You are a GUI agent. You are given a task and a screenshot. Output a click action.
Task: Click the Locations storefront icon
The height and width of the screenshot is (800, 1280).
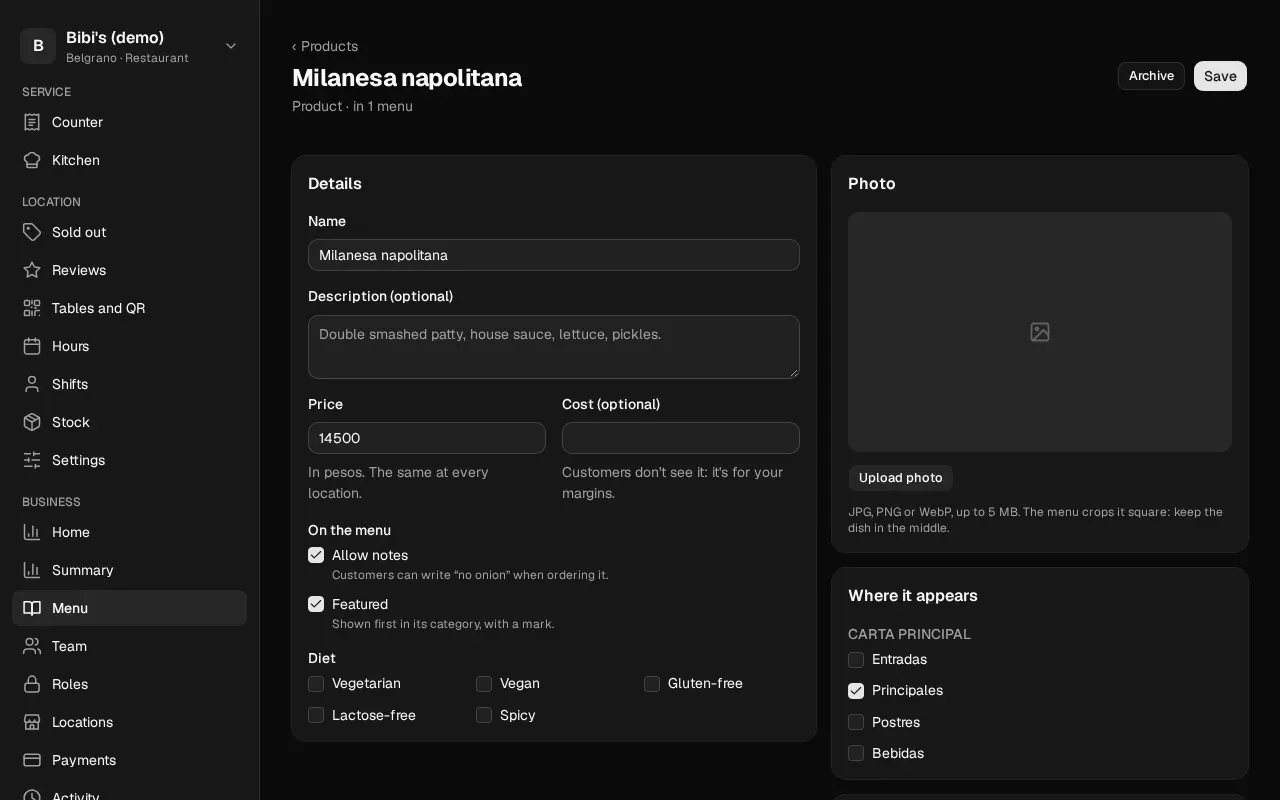pos(32,722)
